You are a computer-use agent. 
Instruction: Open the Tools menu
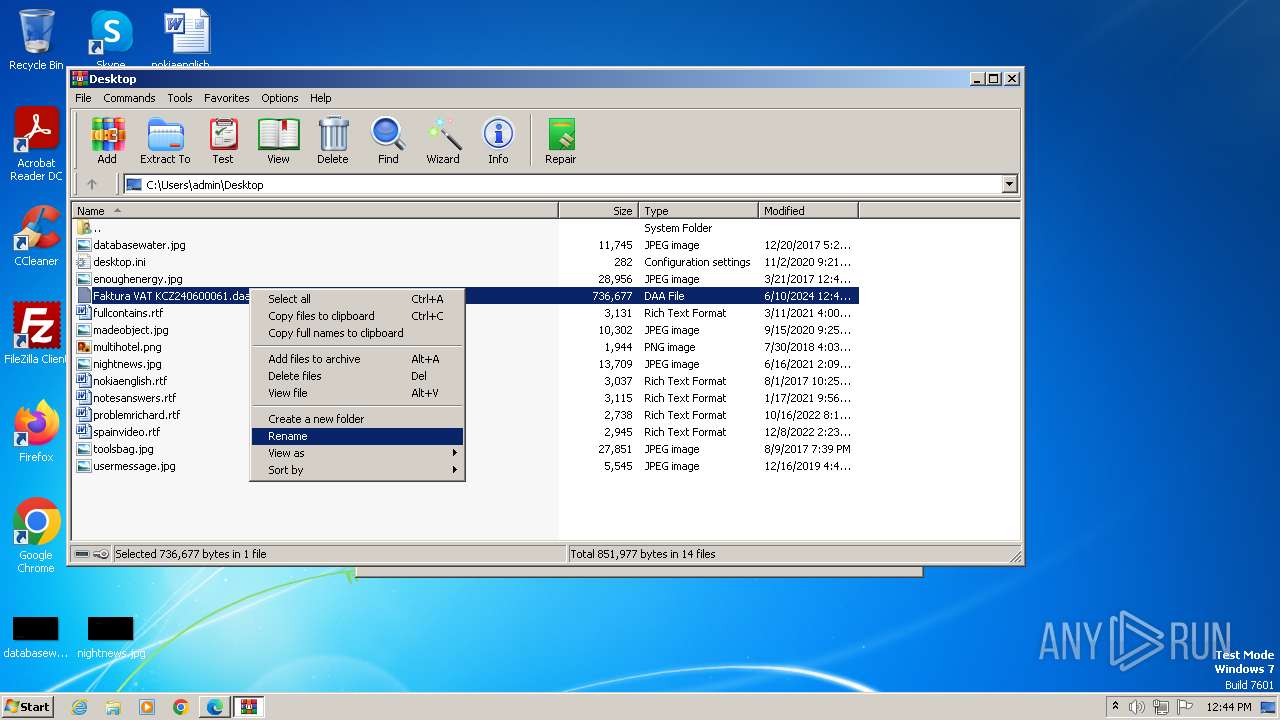[x=180, y=98]
